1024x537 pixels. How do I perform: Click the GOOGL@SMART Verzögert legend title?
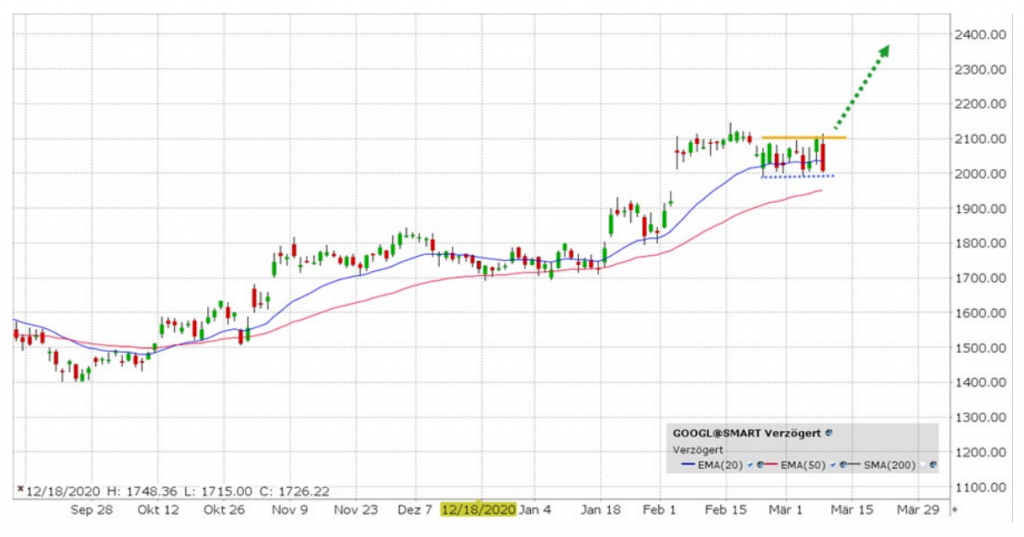tap(747, 433)
